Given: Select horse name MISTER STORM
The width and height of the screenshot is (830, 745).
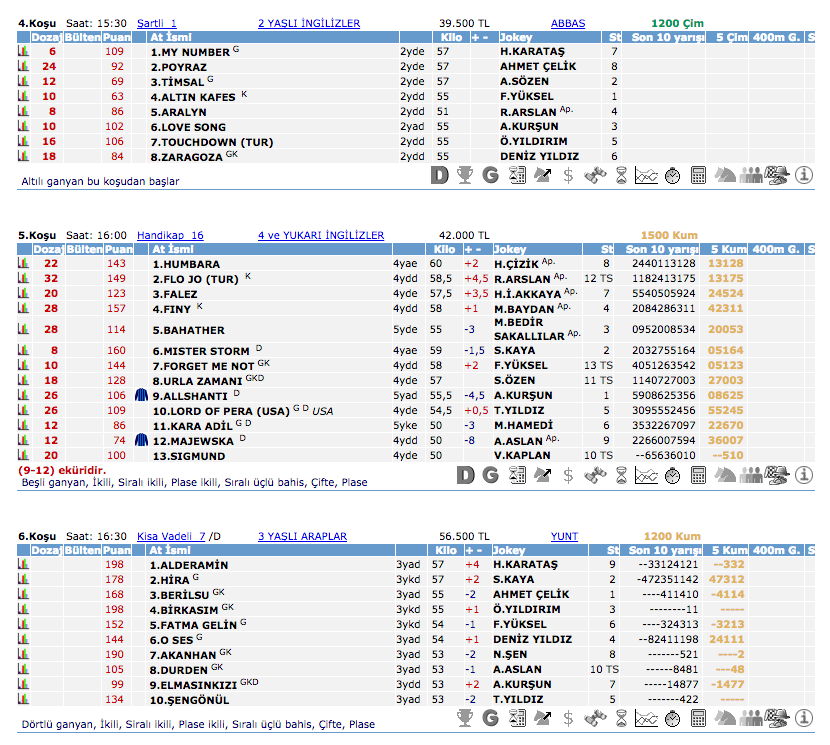Looking at the screenshot, I should (200, 351).
